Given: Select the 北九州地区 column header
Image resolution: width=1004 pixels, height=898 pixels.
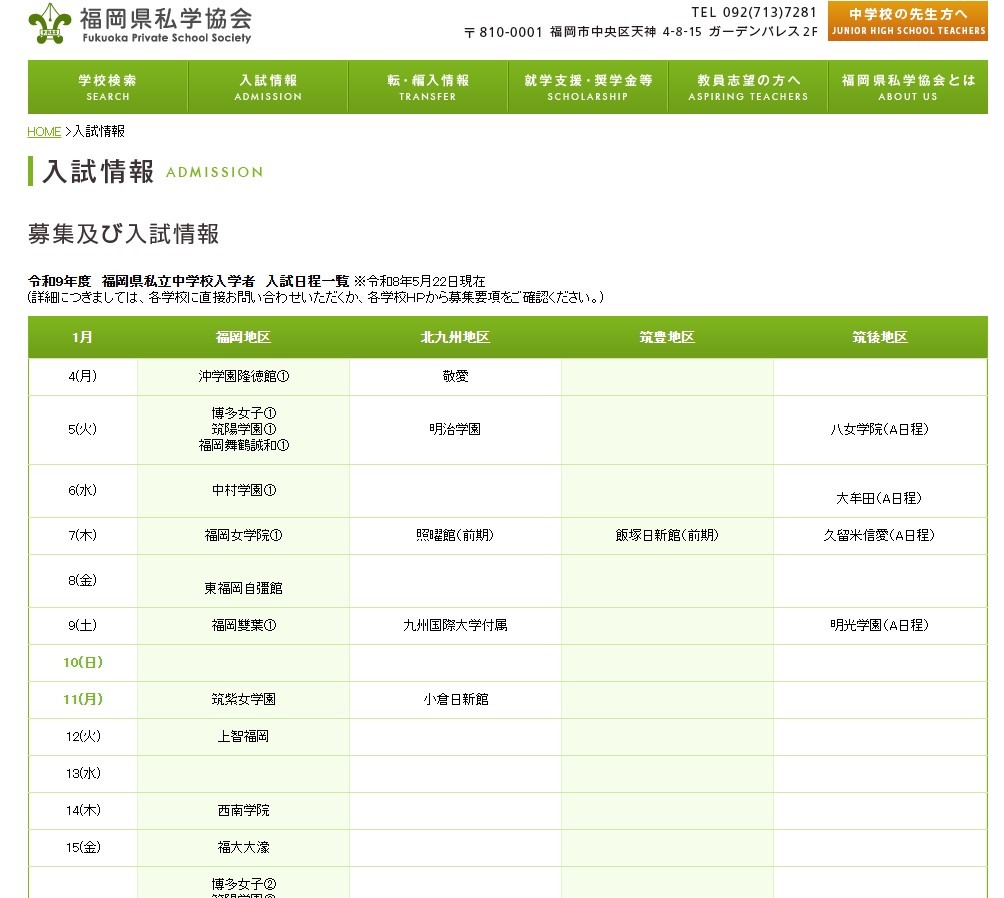Looking at the screenshot, I should [455, 337].
